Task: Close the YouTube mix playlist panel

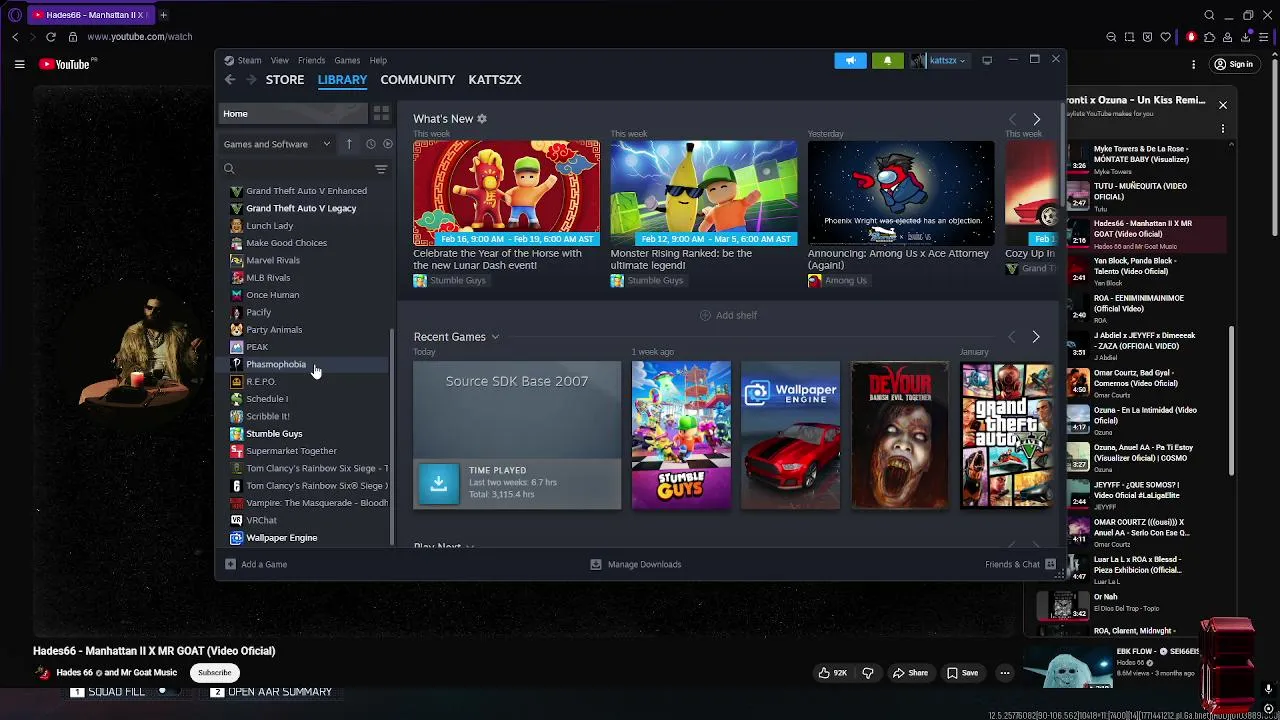Action: tap(1222, 104)
